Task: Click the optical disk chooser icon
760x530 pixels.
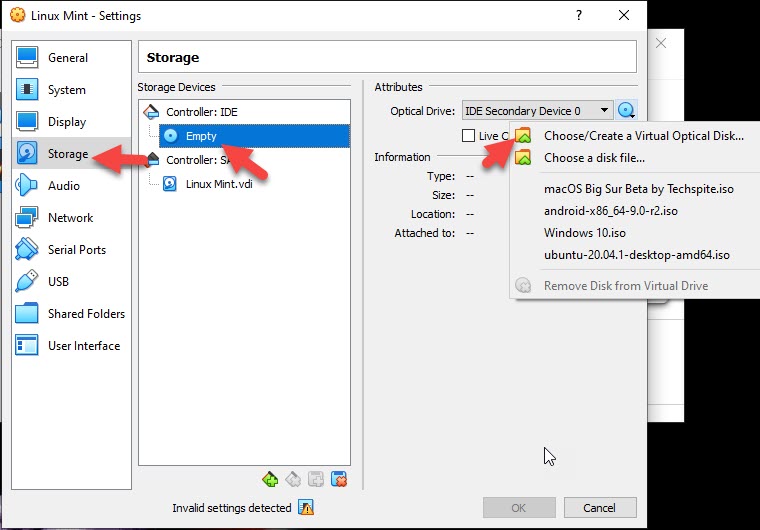Action: point(627,111)
